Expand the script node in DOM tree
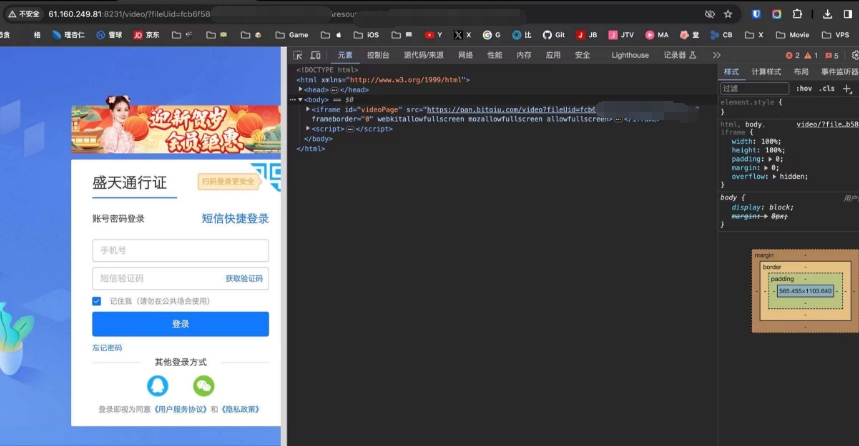This screenshot has height=446, width=859. click(308, 129)
